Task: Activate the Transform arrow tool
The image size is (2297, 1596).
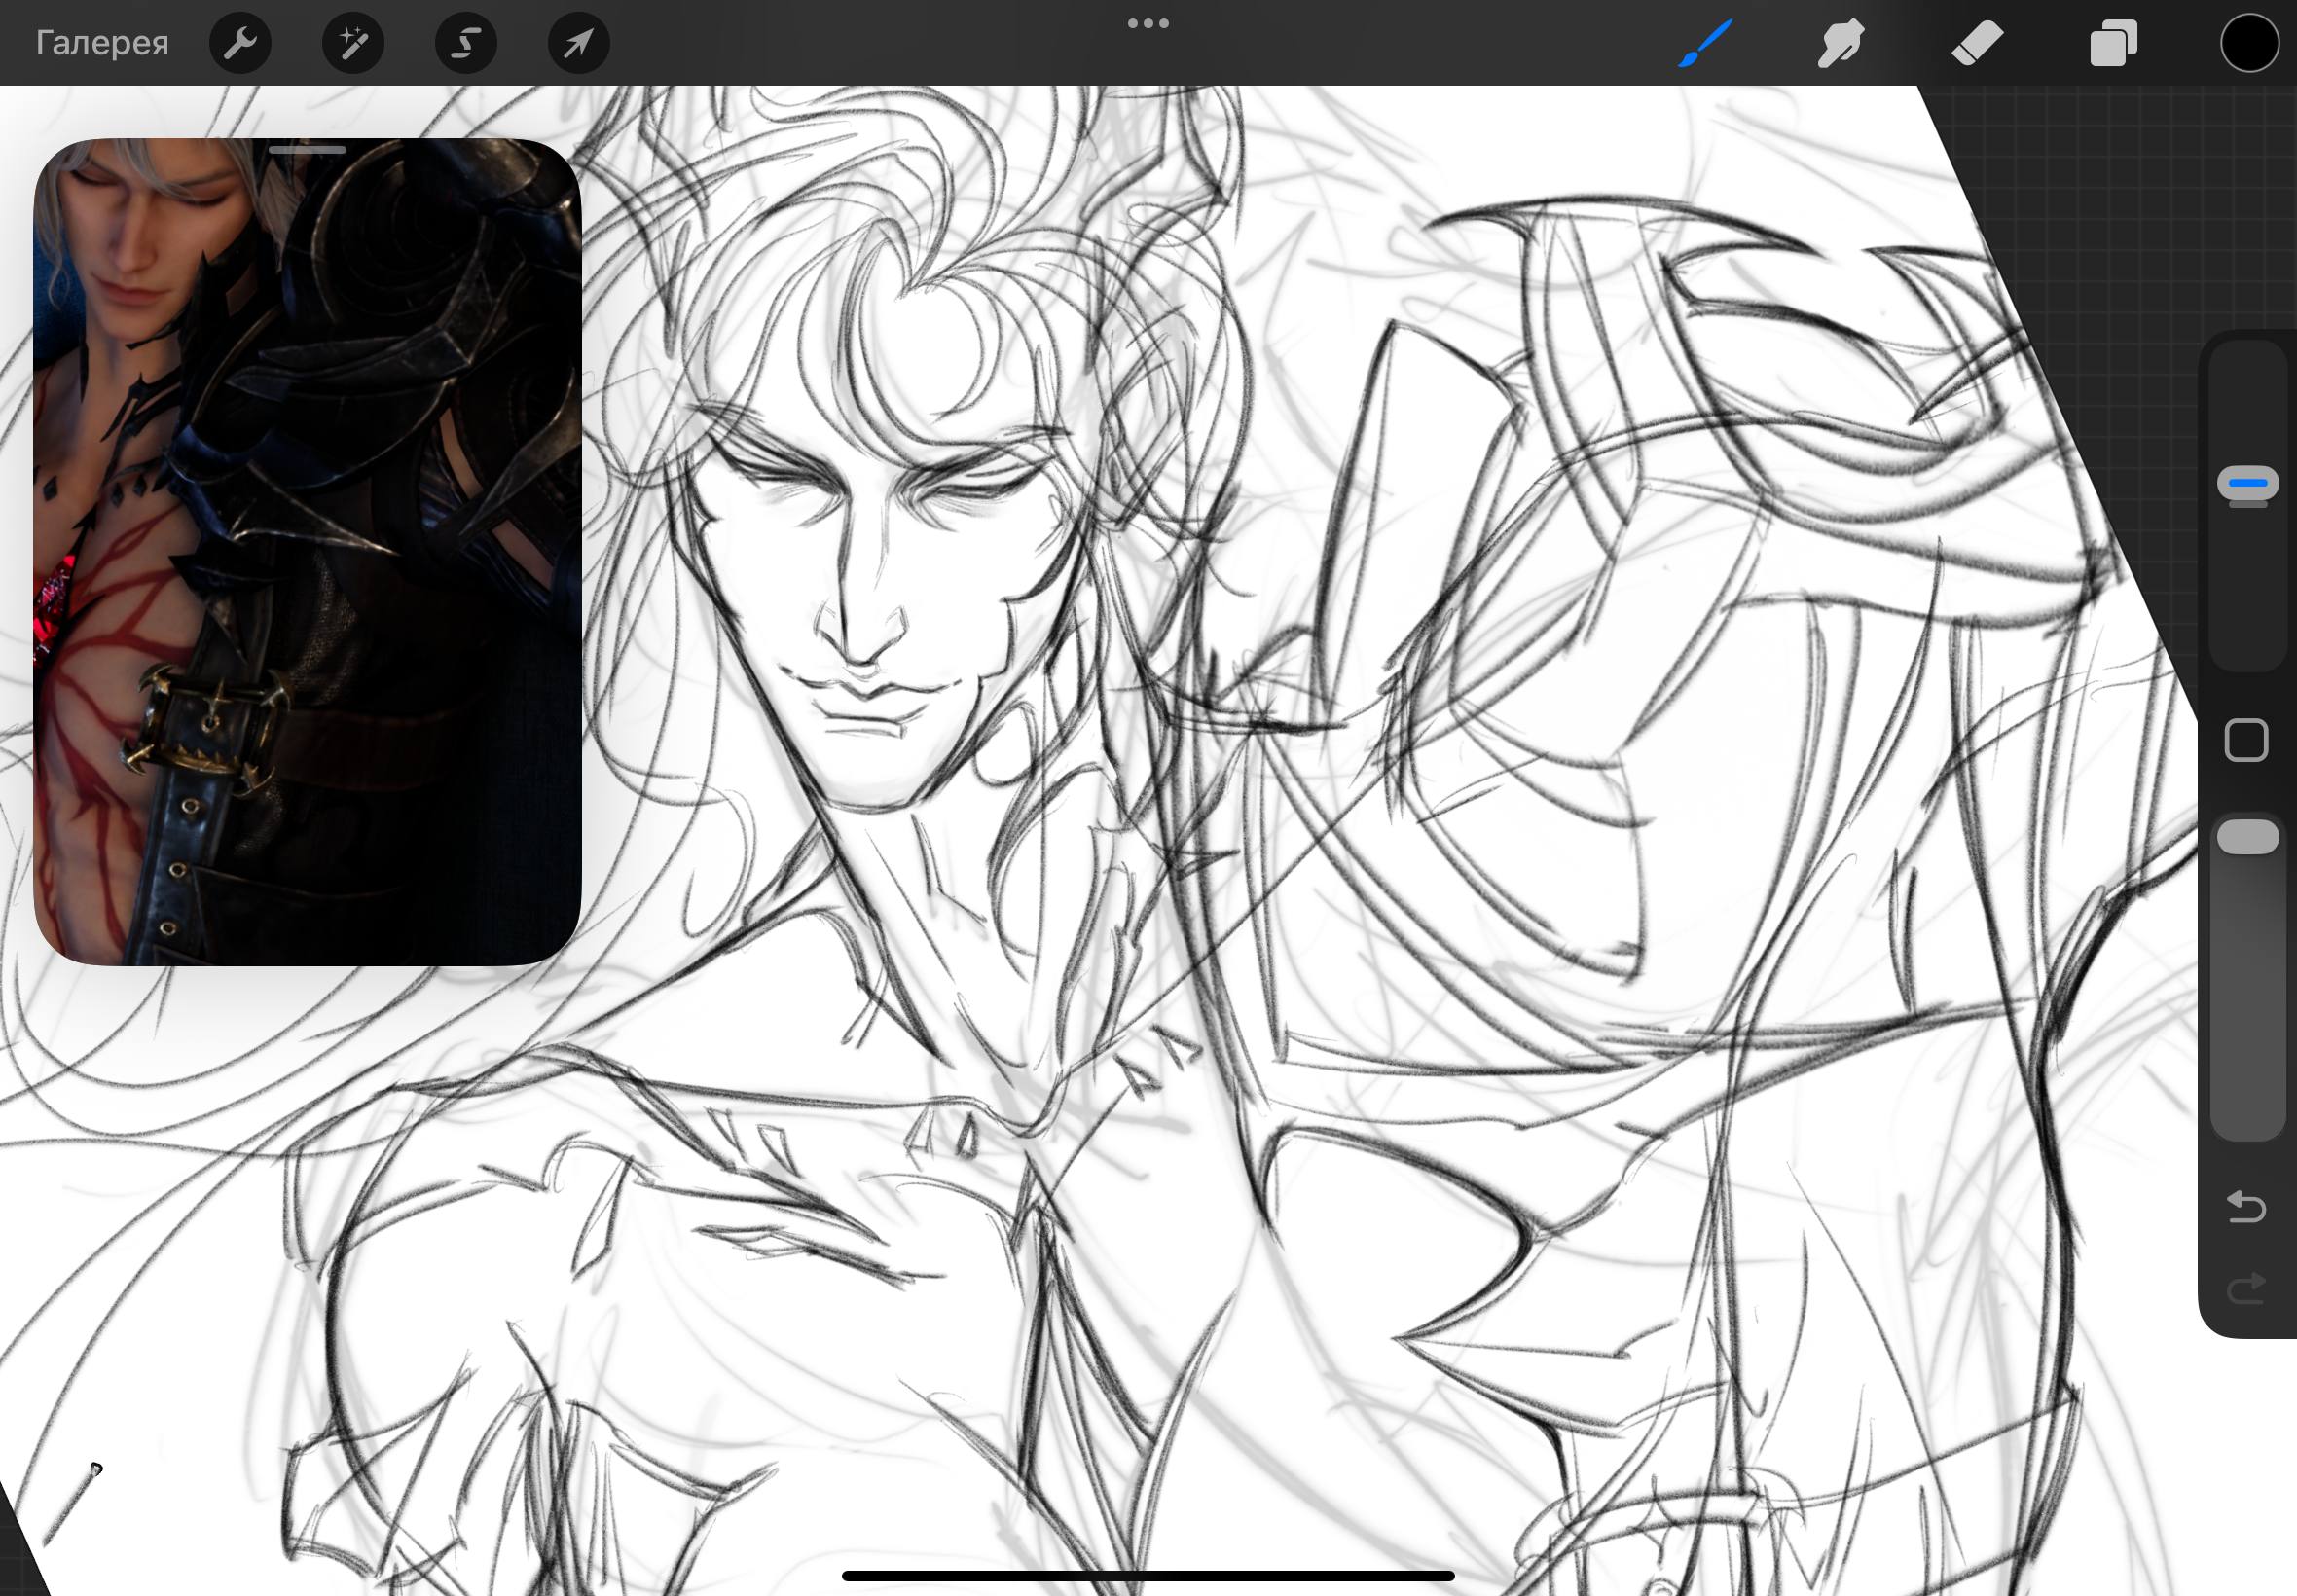Action: pos(579,43)
